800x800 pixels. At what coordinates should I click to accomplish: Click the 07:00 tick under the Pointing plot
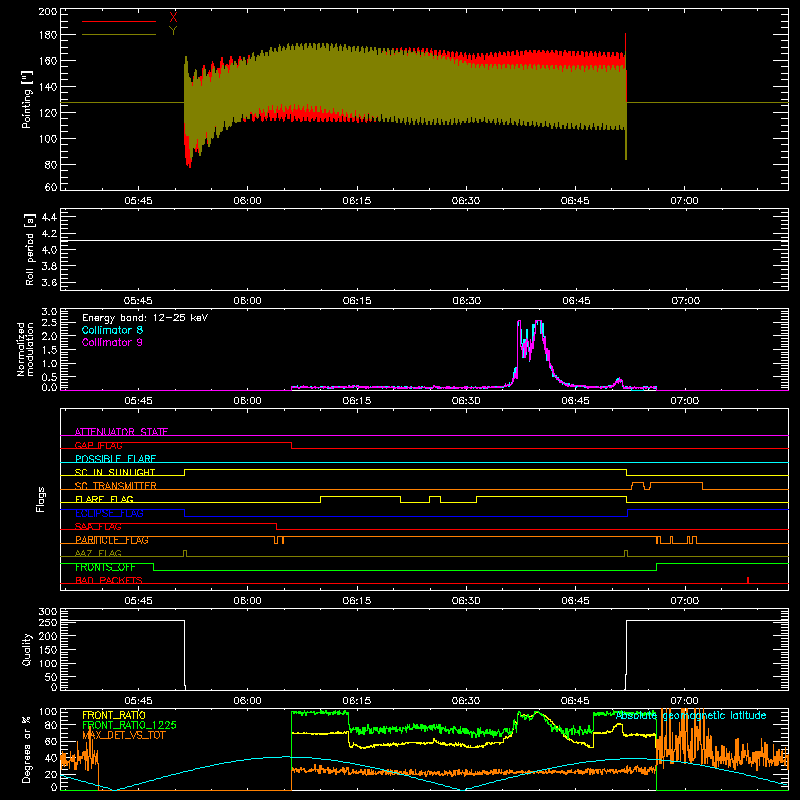pyautogui.click(x=684, y=201)
